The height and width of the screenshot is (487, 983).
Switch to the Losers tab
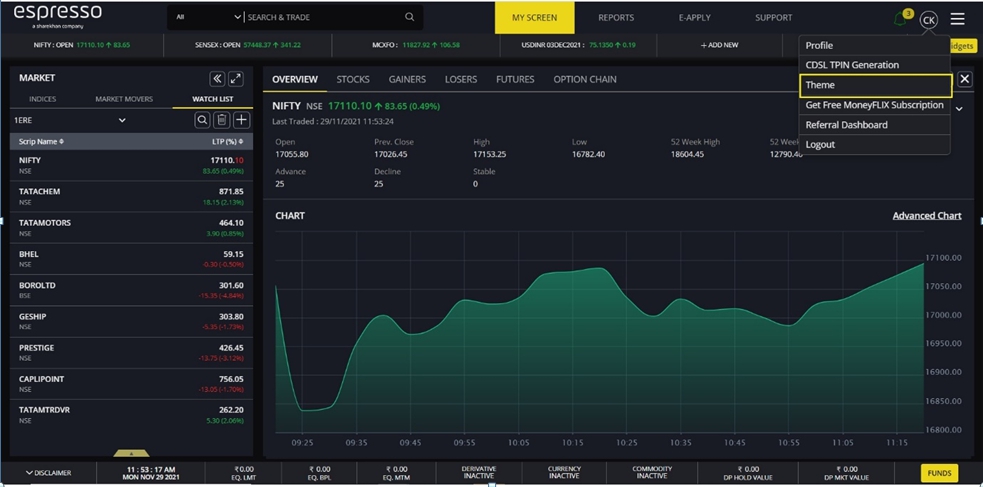(461, 80)
